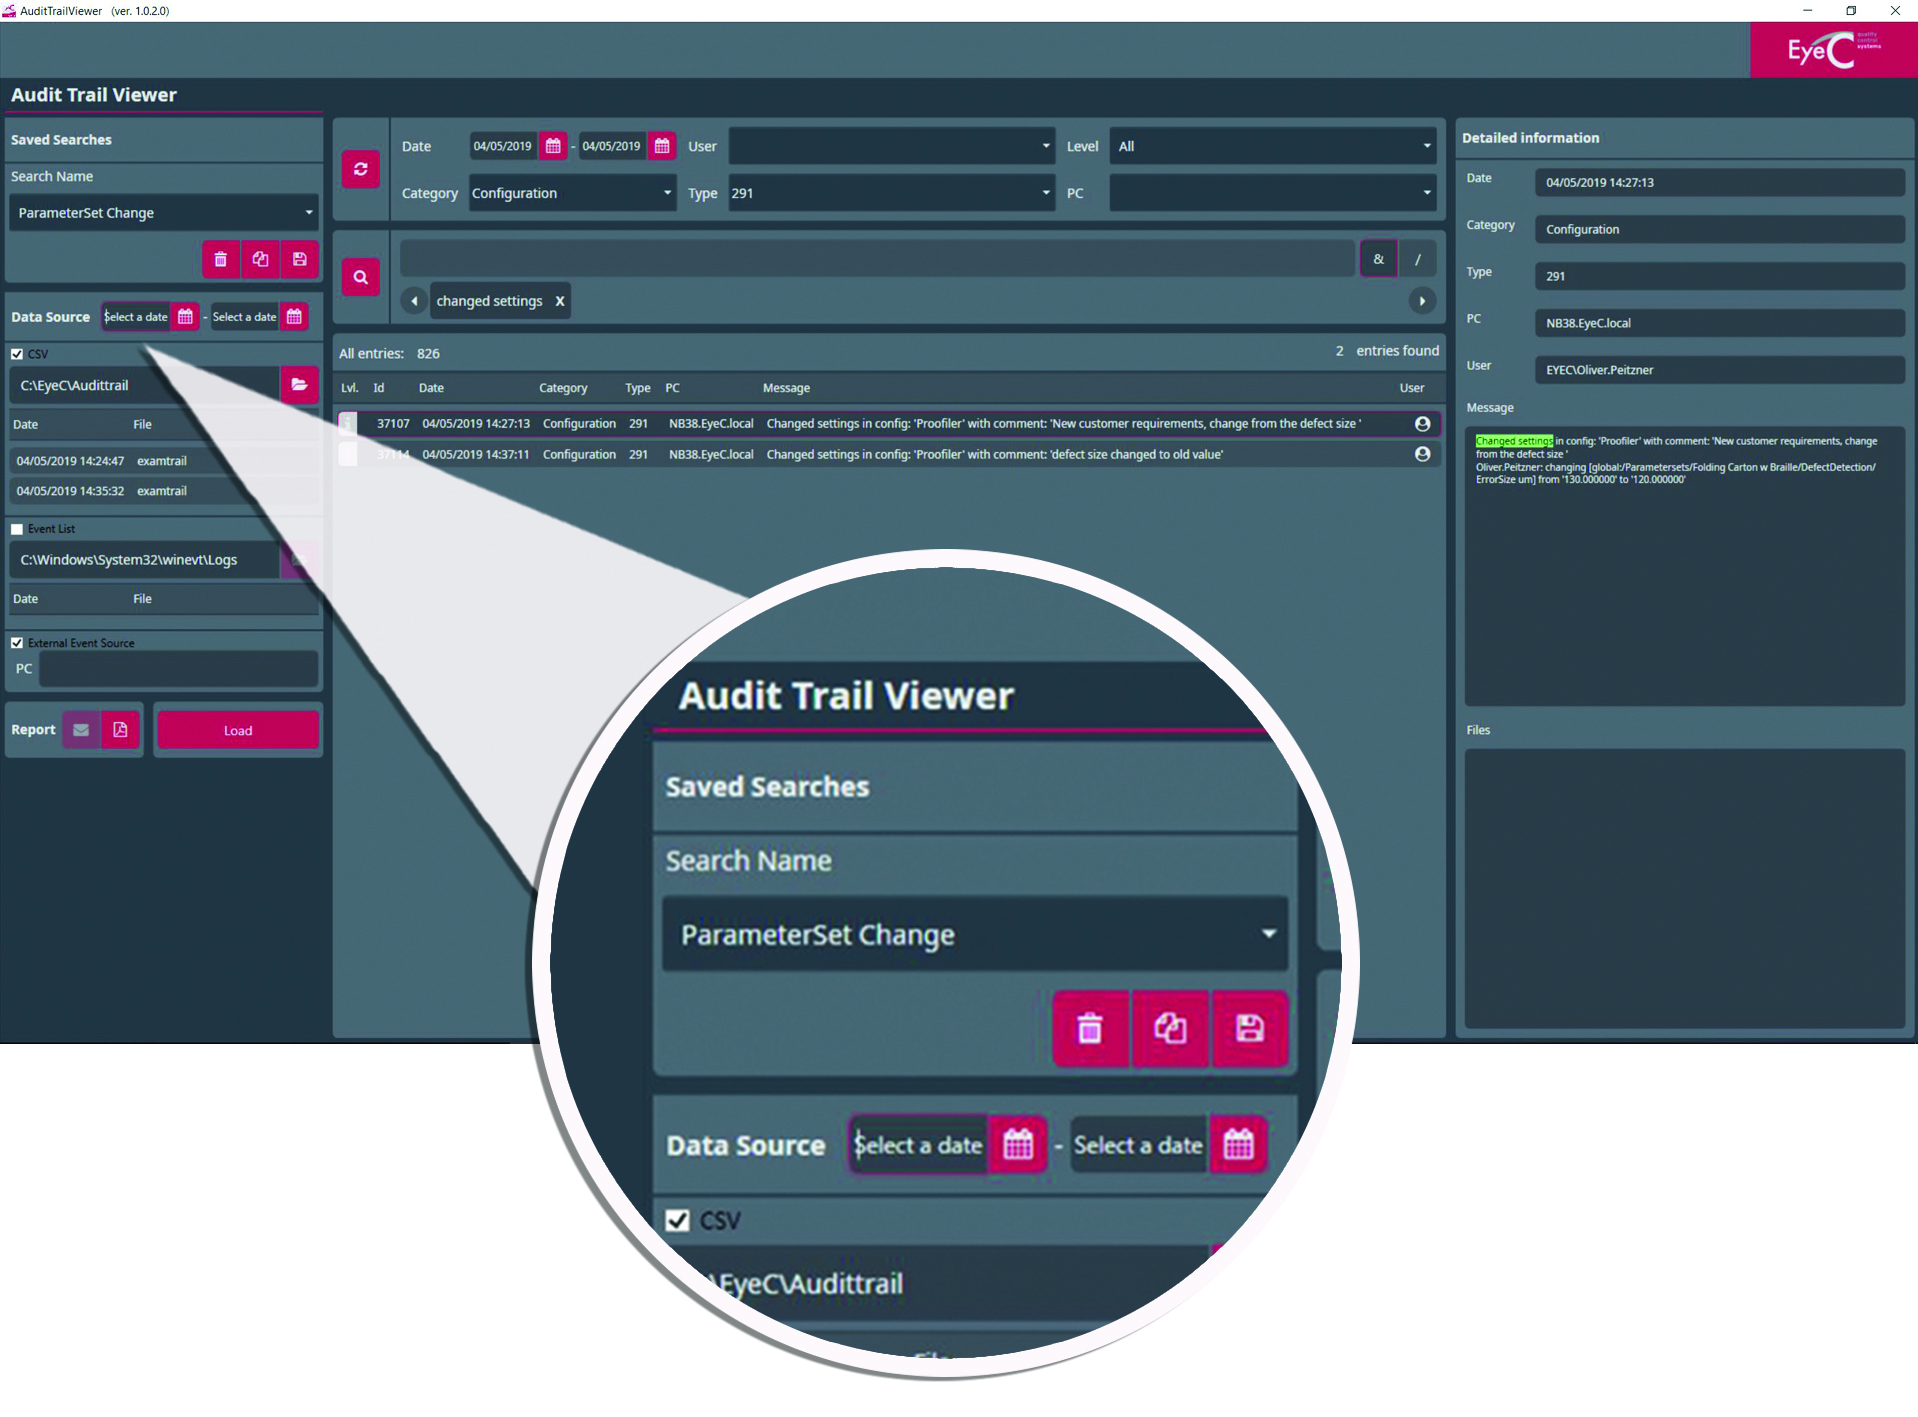Delete saved search with trash icon

[221, 259]
